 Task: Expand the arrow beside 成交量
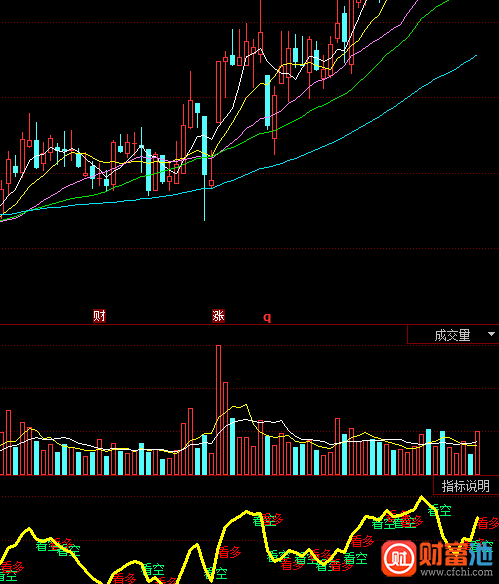click(x=491, y=334)
